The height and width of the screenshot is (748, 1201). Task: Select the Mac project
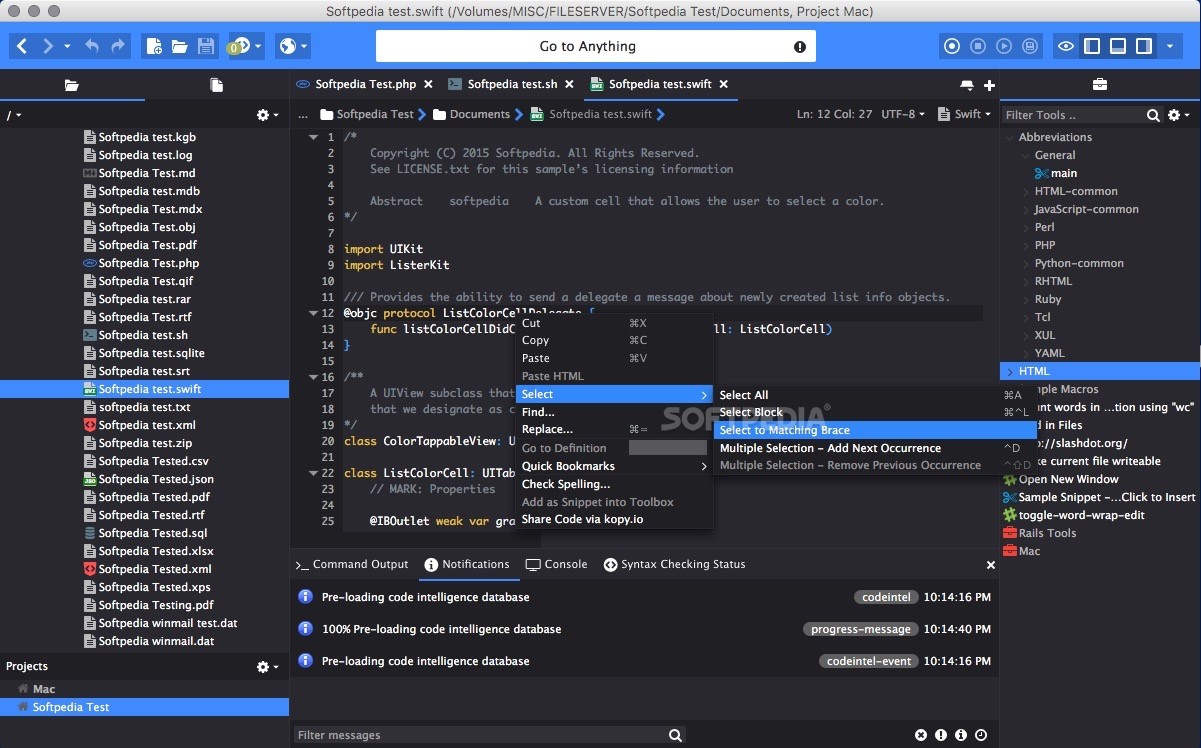point(44,689)
